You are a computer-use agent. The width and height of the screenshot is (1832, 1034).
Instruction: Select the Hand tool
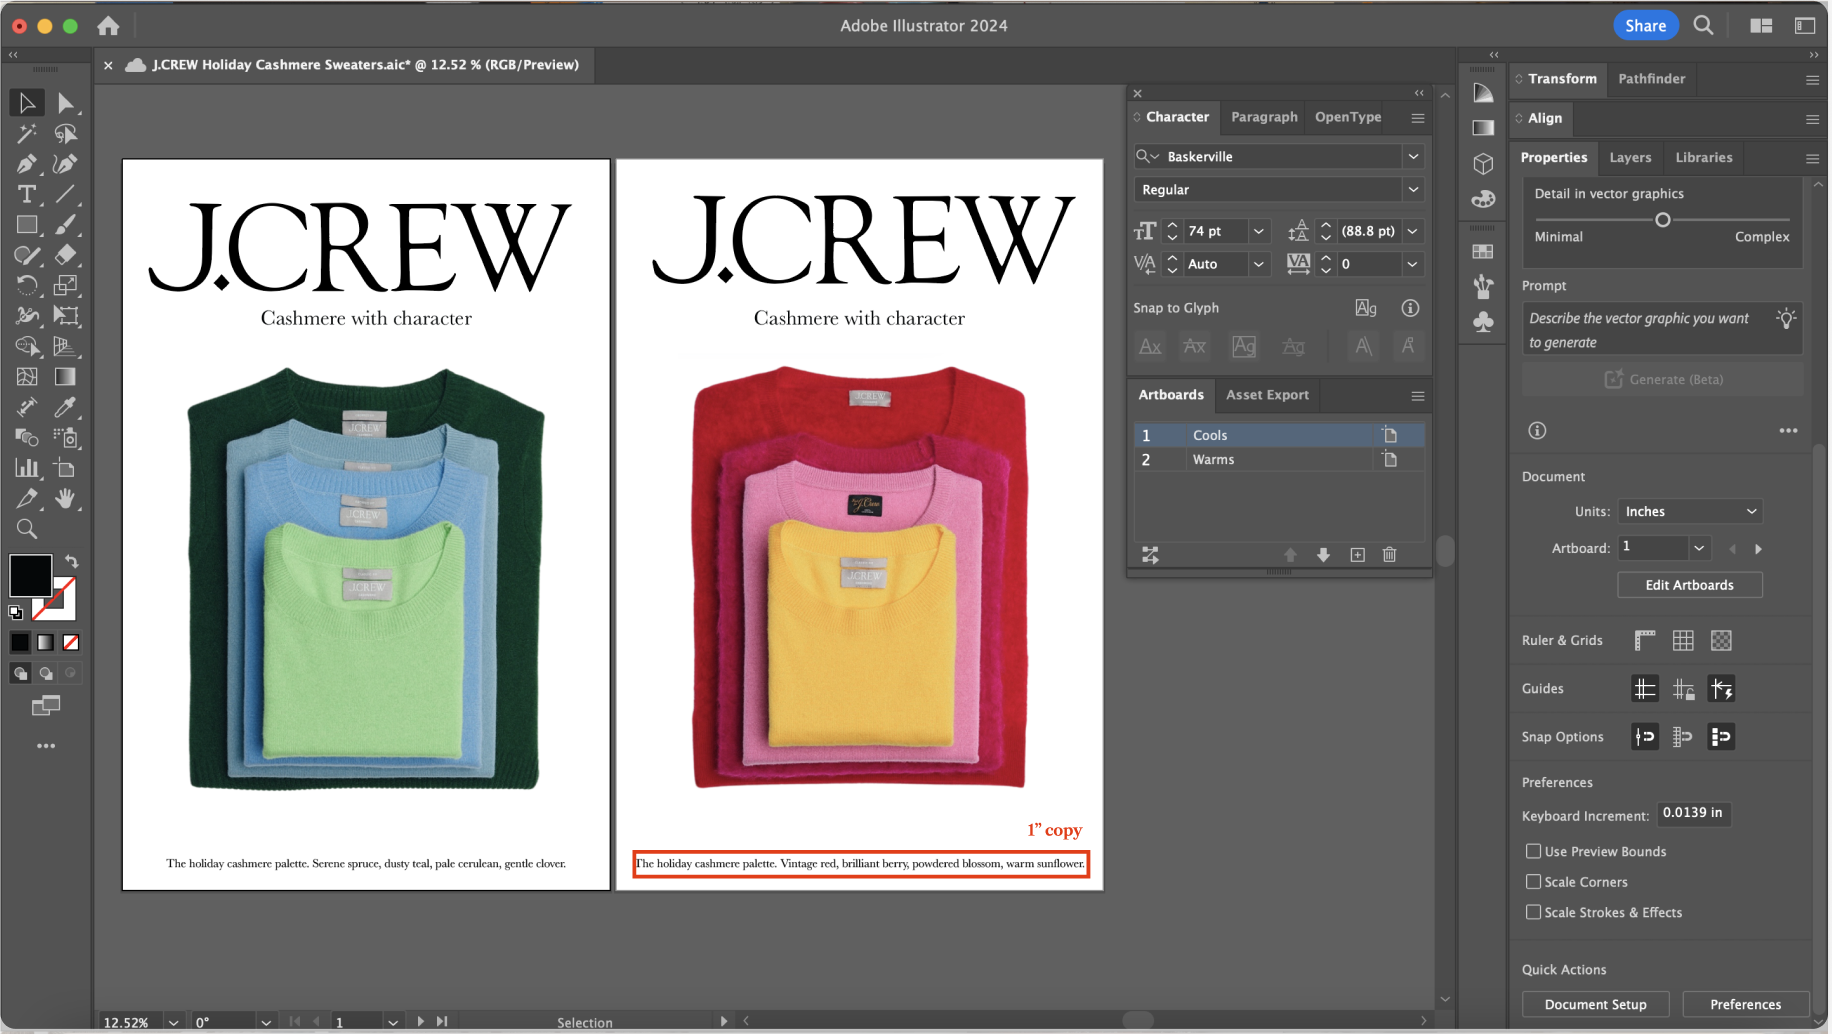65,498
